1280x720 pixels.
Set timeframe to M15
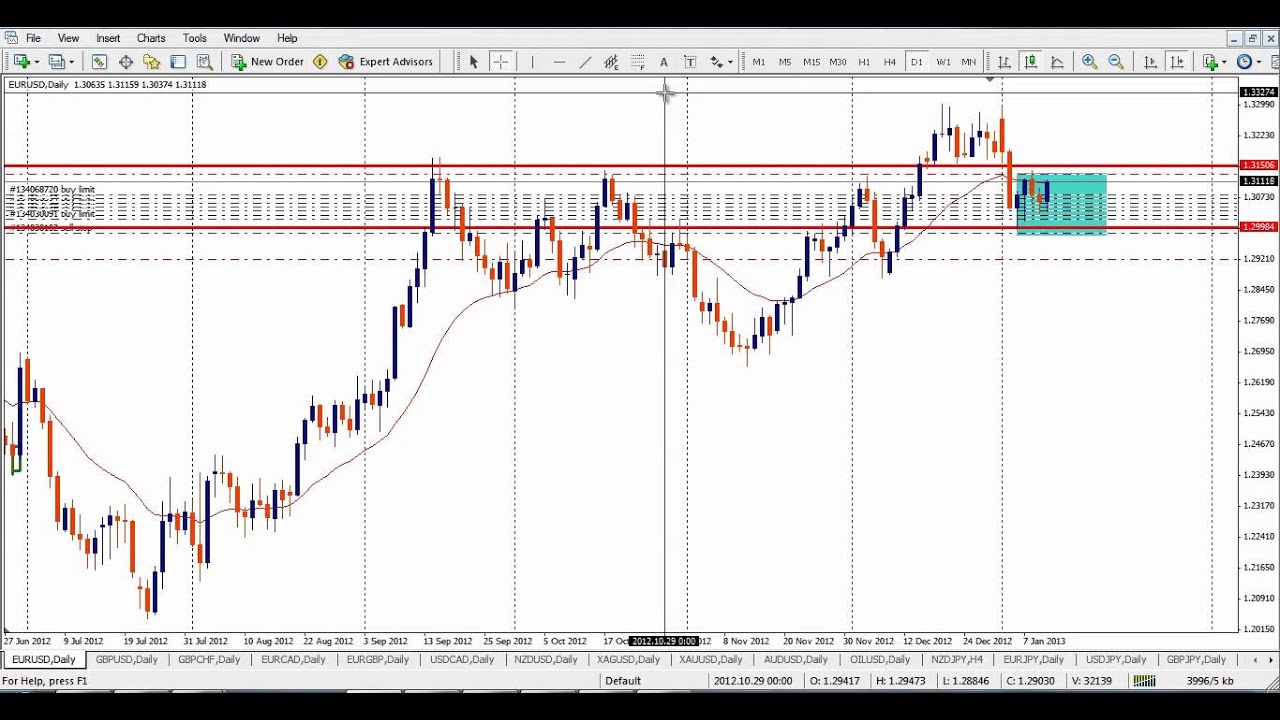[x=811, y=62]
